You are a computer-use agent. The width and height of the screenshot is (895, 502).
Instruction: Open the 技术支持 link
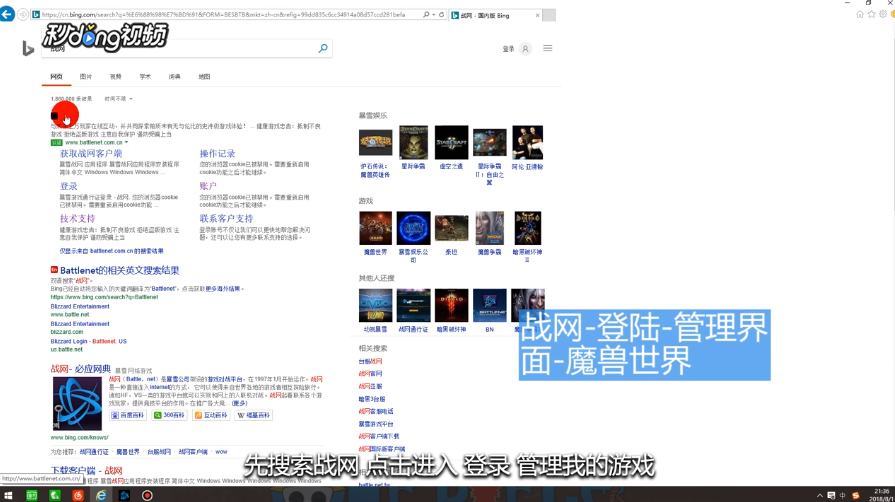[x=77, y=219]
